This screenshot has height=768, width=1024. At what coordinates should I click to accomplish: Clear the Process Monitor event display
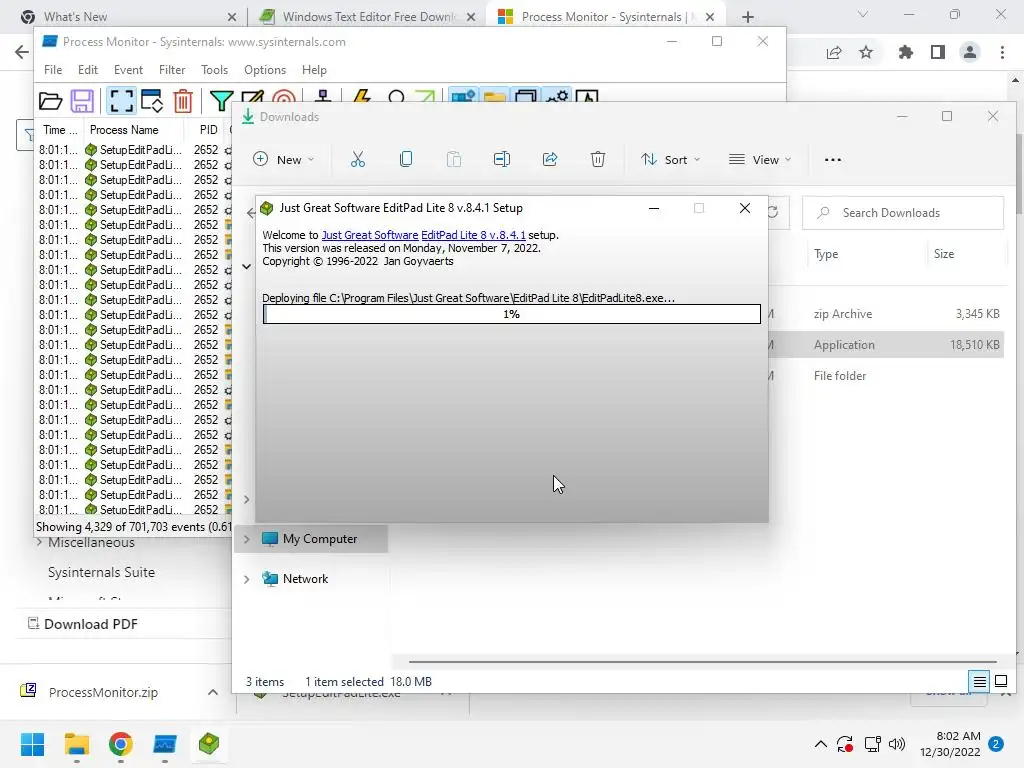[x=183, y=101]
